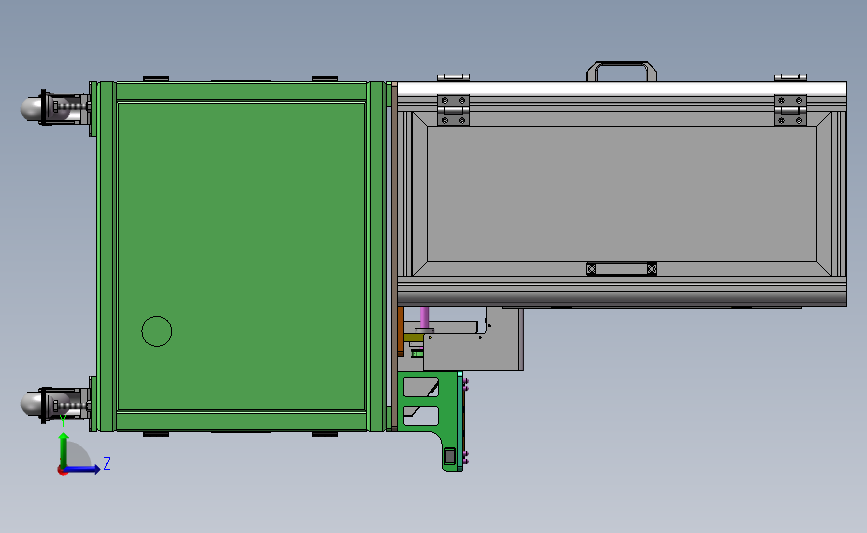
Task: Select the left hinge on the gray door
Action: pyautogui.click(x=453, y=110)
